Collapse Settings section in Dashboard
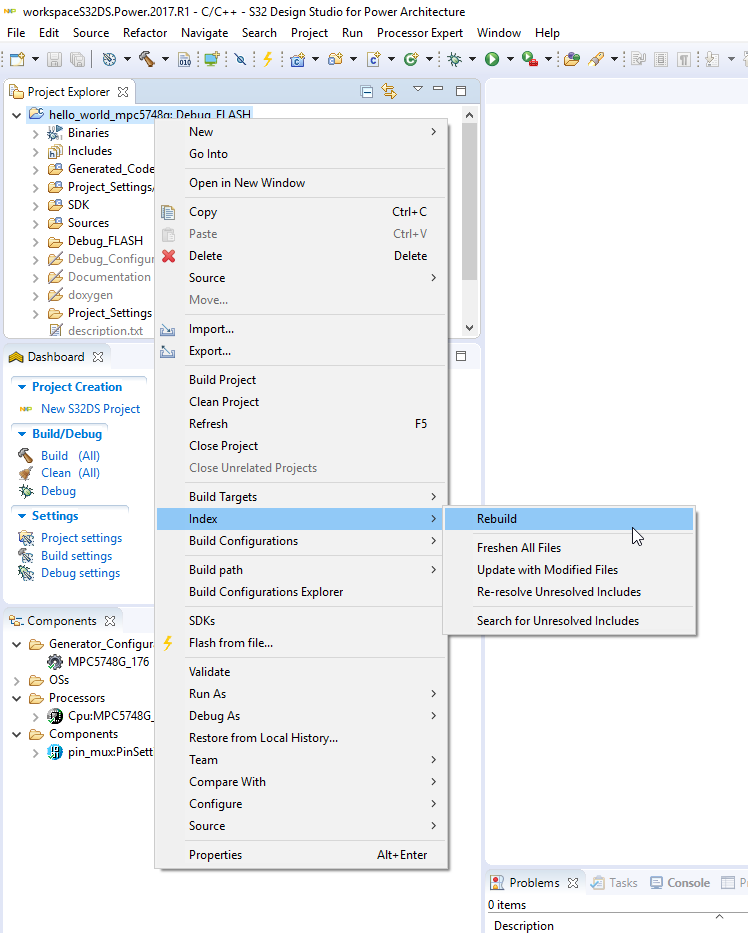Screen dimensions: 748x933 [22, 516]
